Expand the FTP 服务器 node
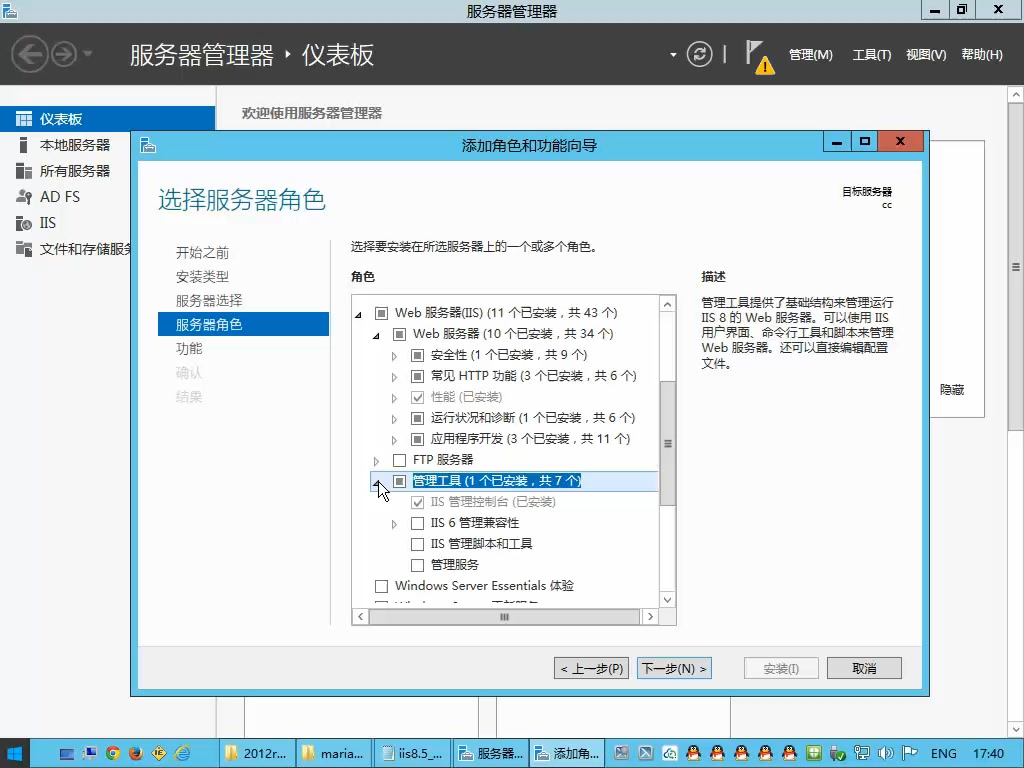Image resolution: width=1024 pixels, height=768 pixels. tap(376, 460)
